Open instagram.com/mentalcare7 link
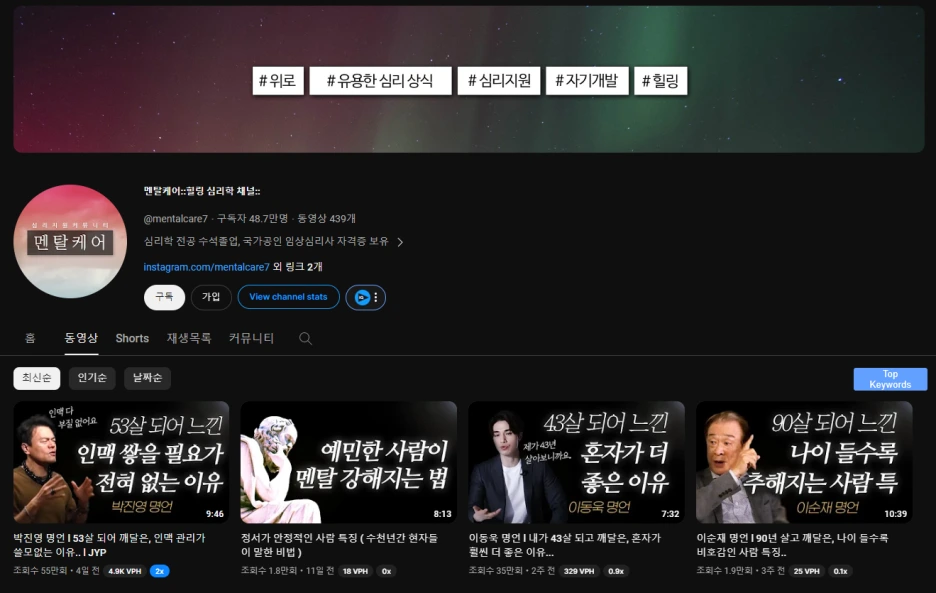The width and height of the screenshot is (936, 593). [x=207, y=267]
